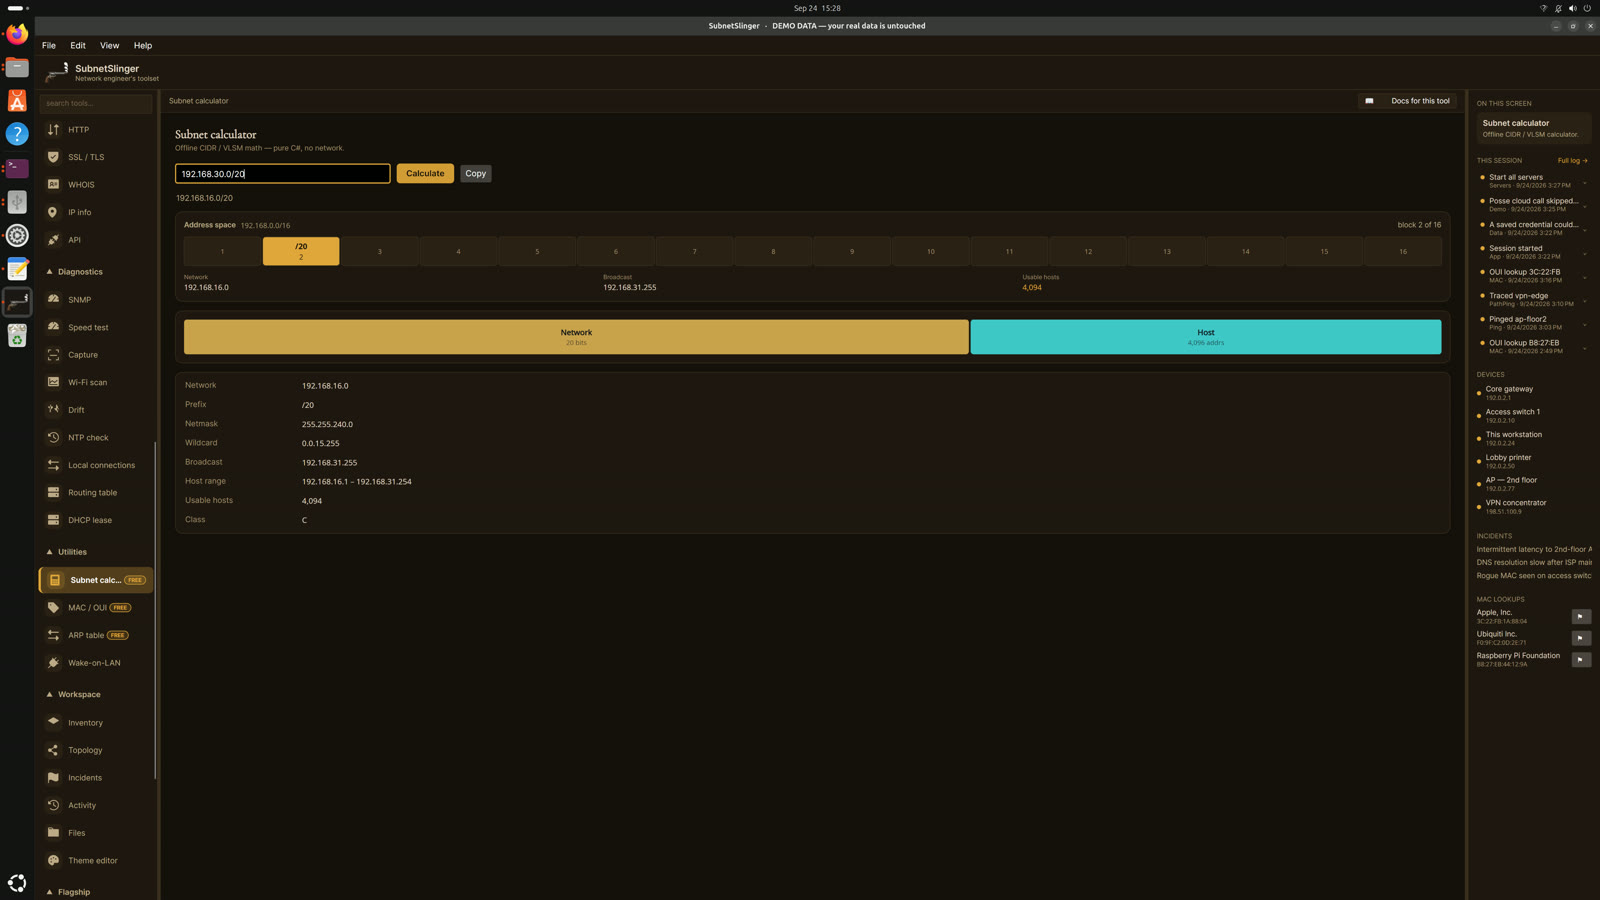This screenshot has width=1600, height=900.
Task: Open the Topology workspace view
Action: click(x=96, y=750)
